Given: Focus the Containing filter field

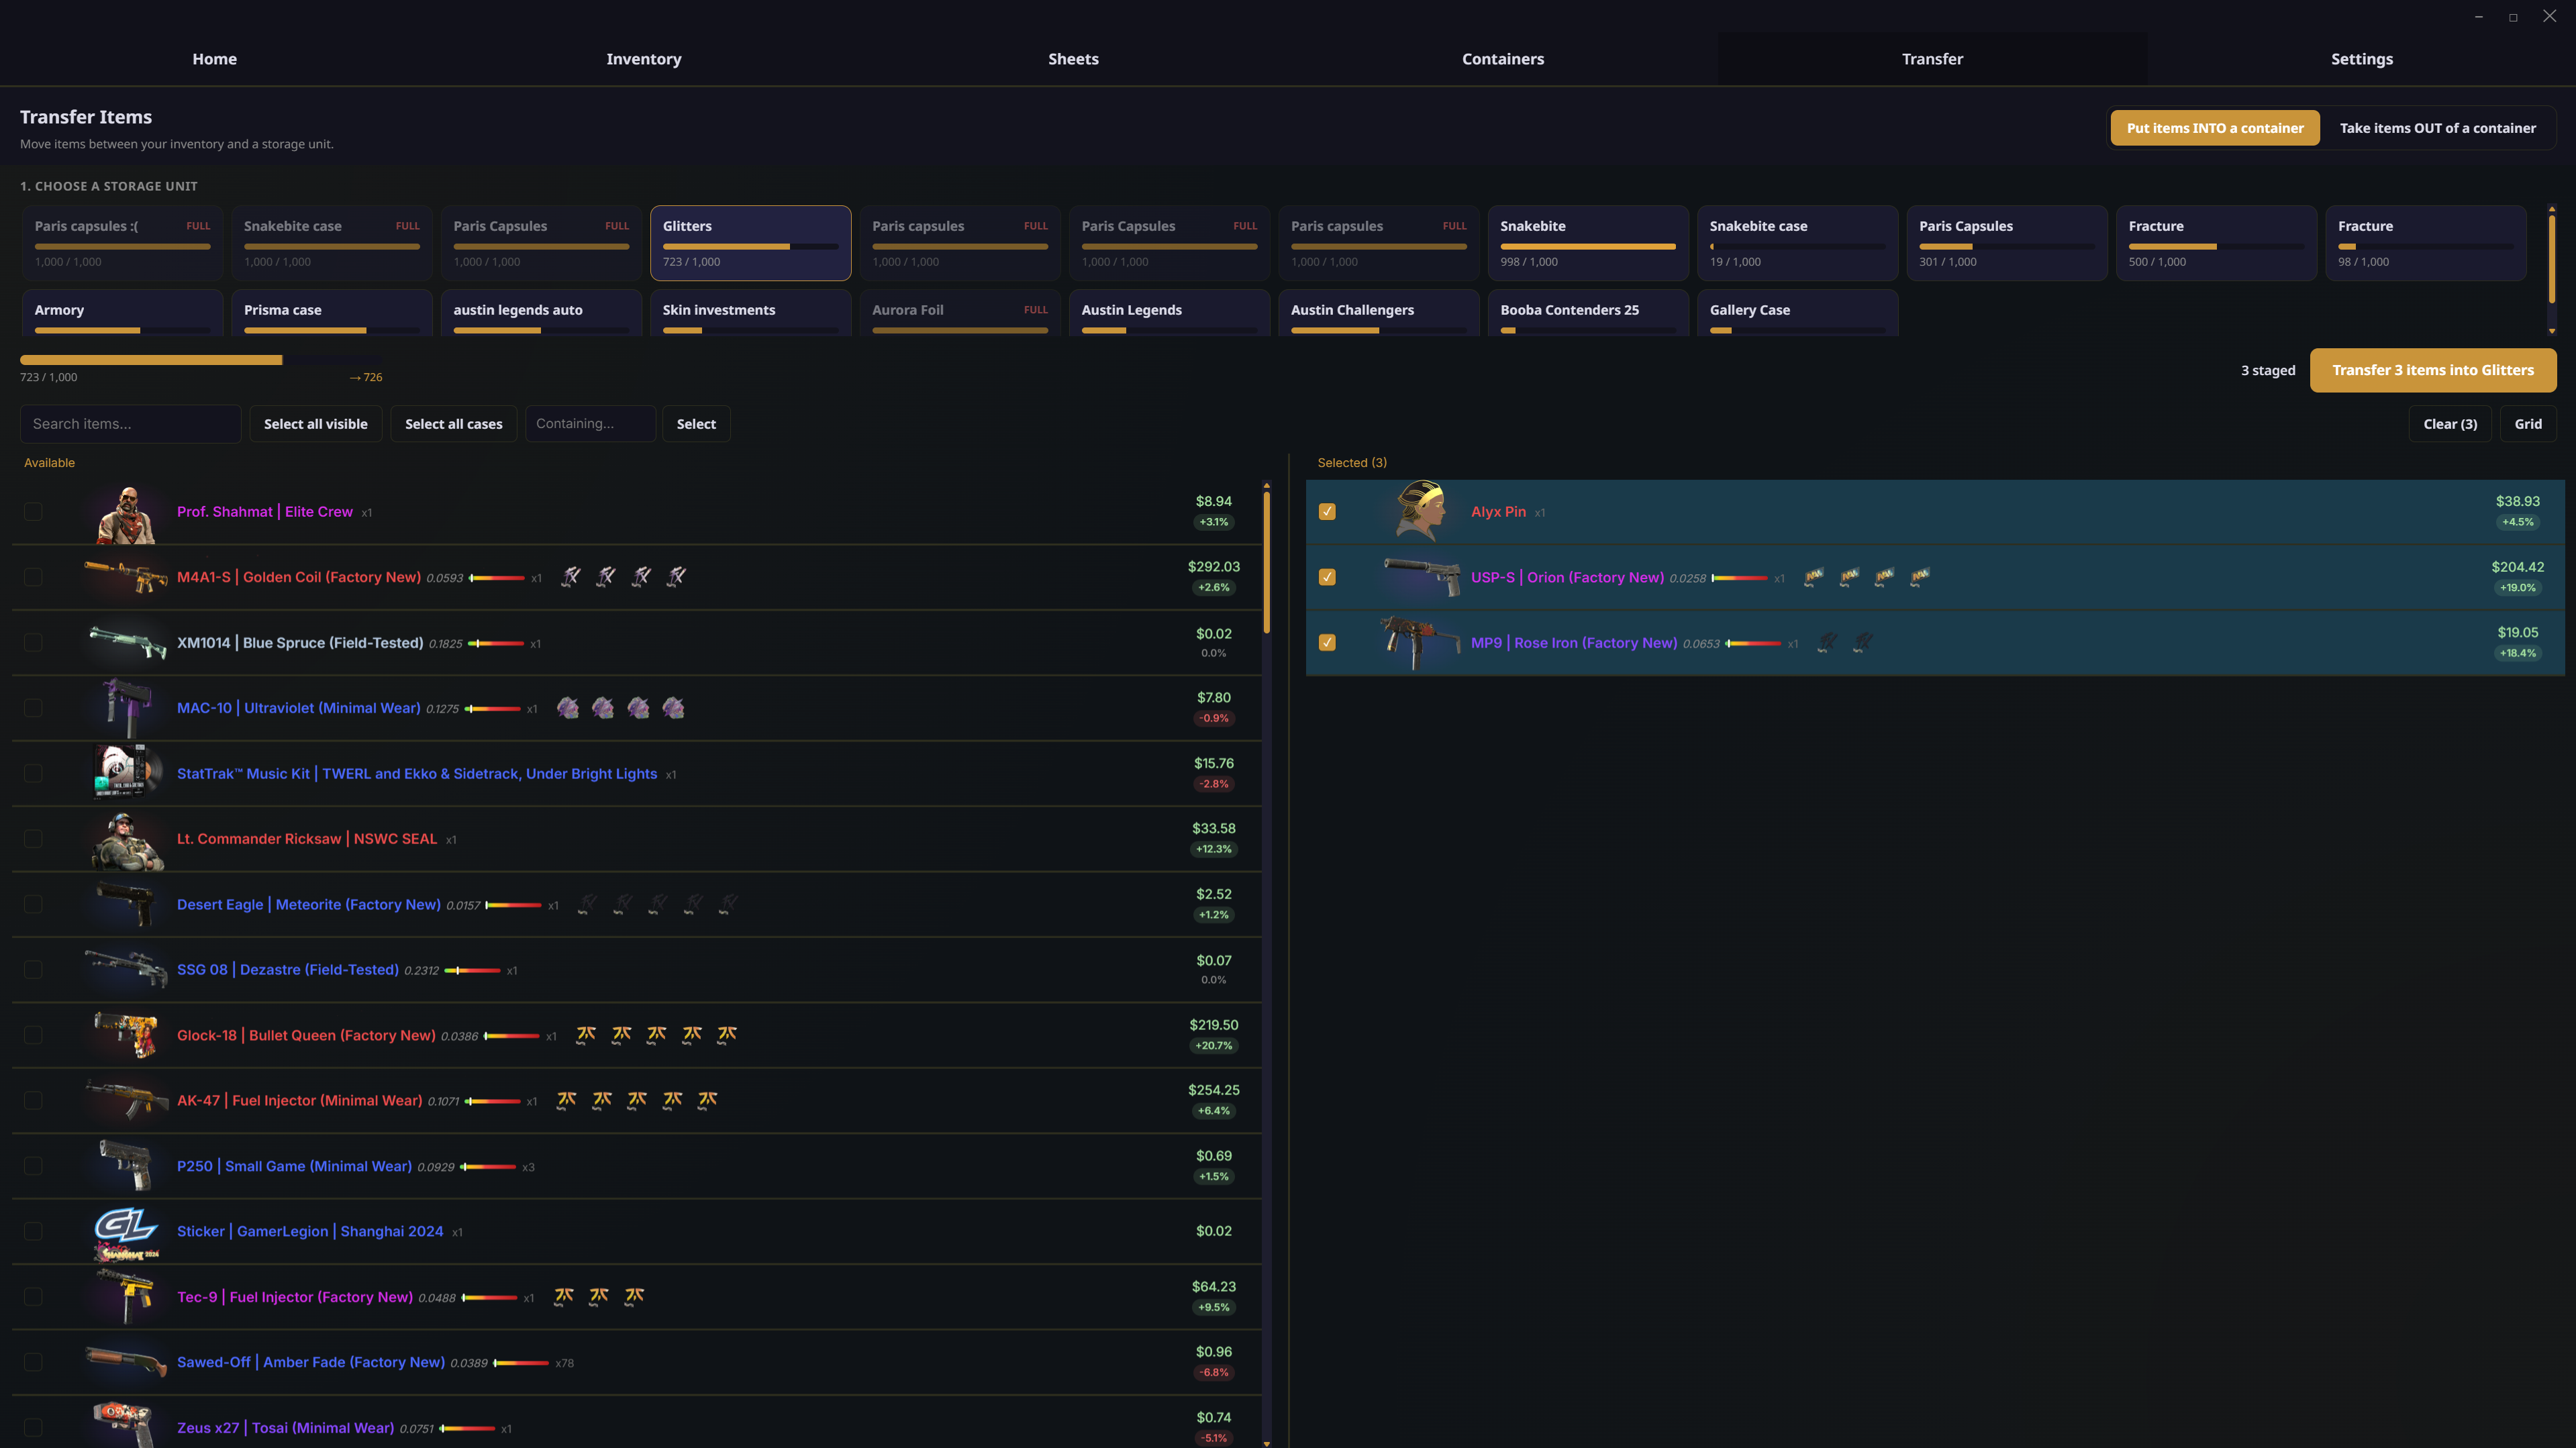Looking at the screenshot, I should click(x=590, y=424).
